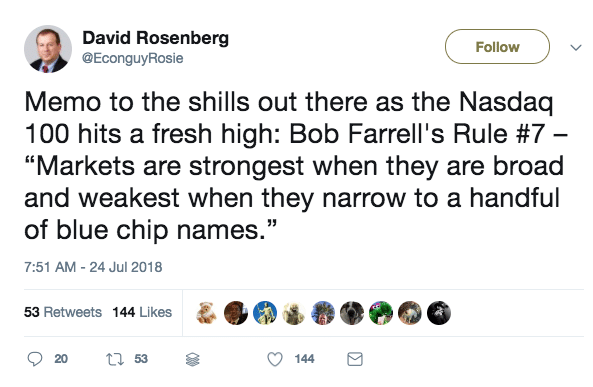Click the second liker avatar, man in suit
Image resolution: width=593 pixels, height=387 pixels.
236,313
